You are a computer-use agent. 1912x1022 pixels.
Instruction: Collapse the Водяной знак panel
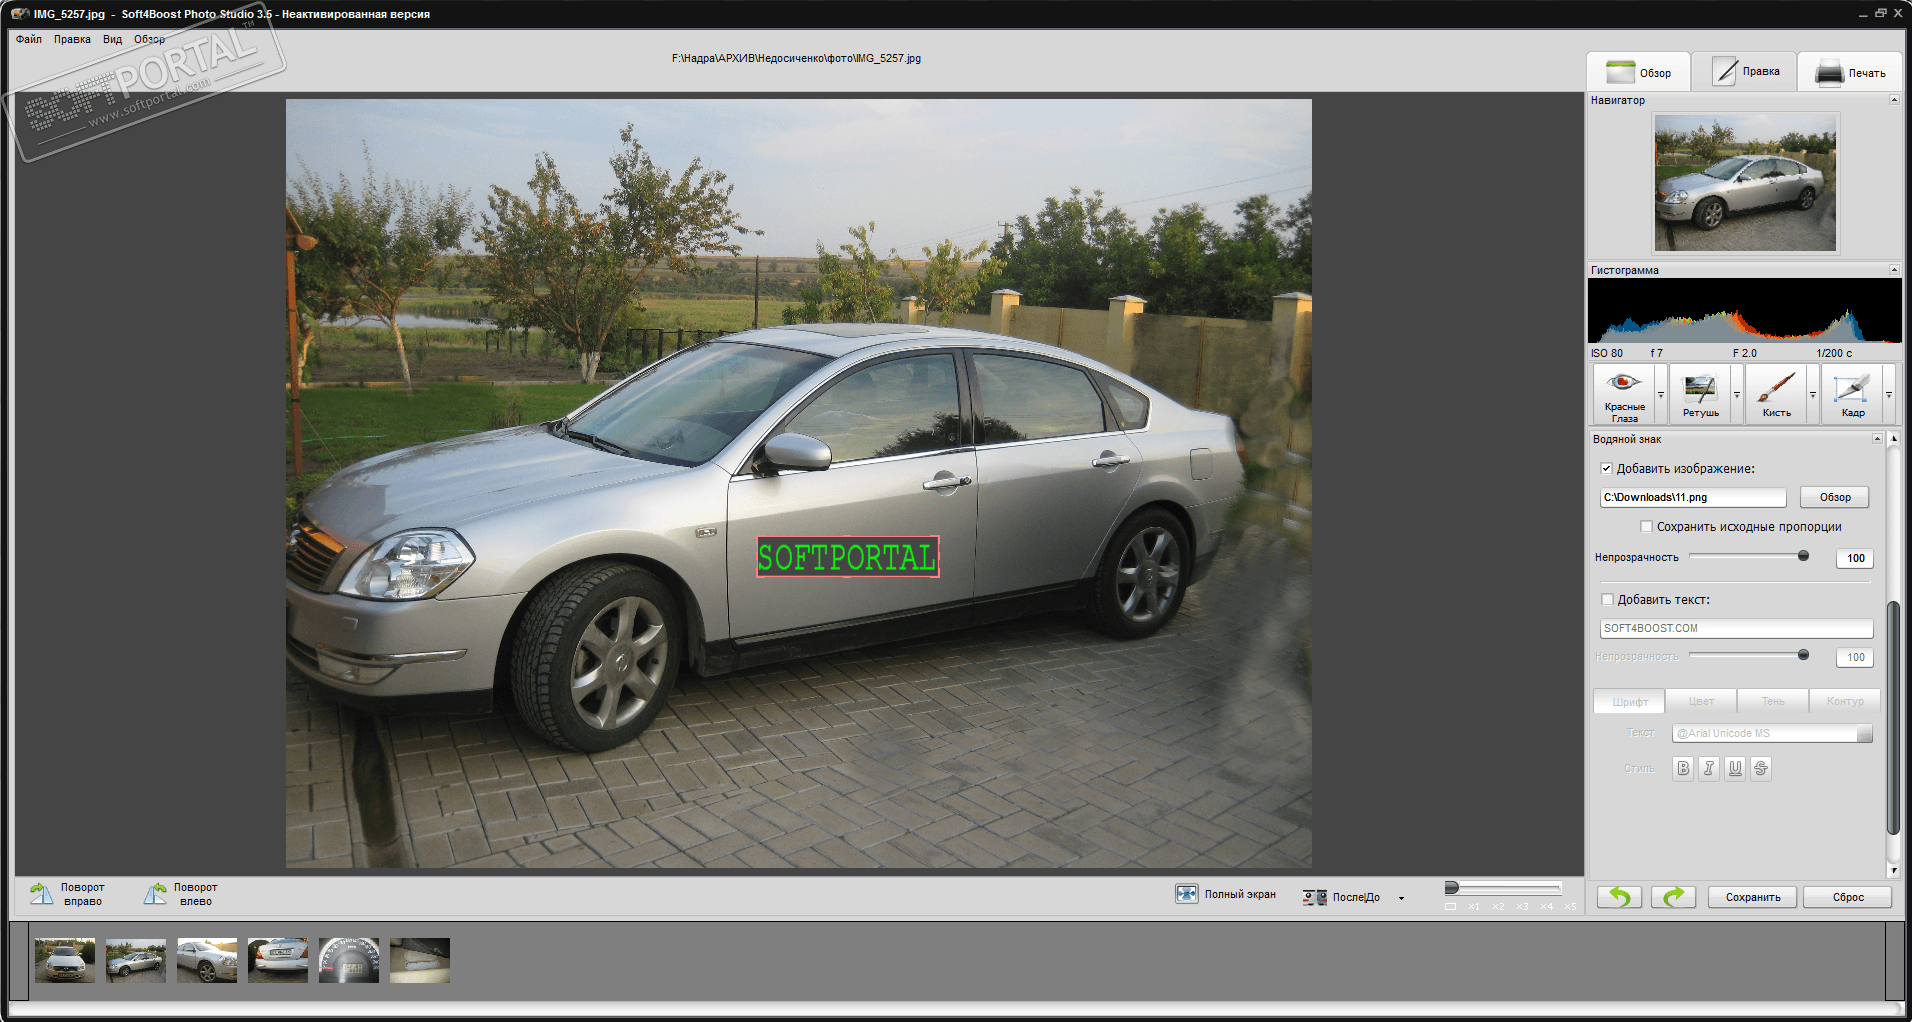click(1877, 439)
